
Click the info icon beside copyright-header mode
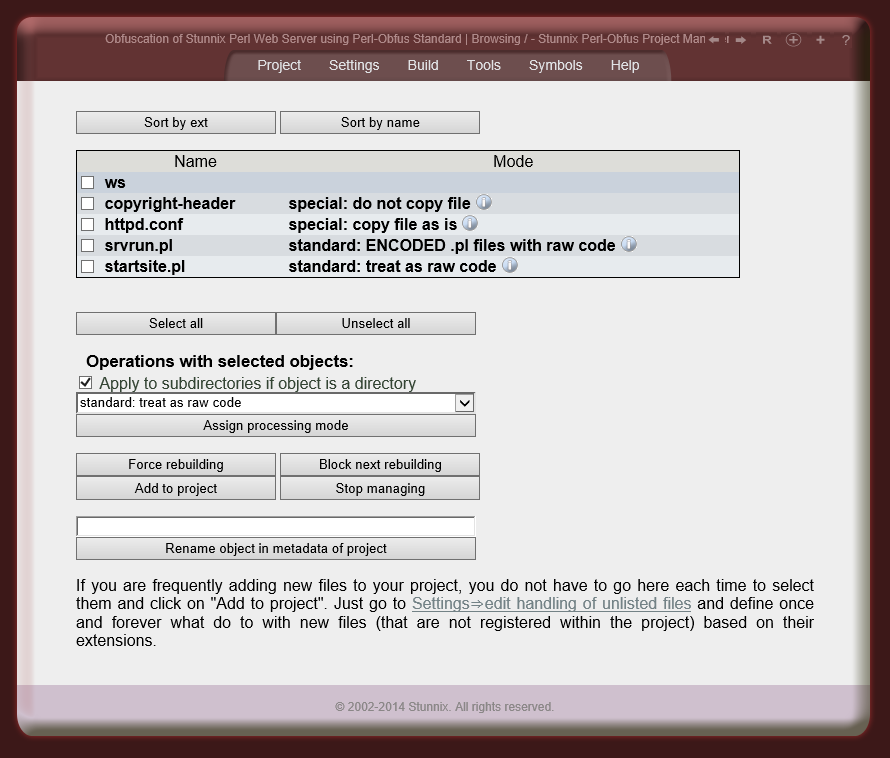pos(484,202)
